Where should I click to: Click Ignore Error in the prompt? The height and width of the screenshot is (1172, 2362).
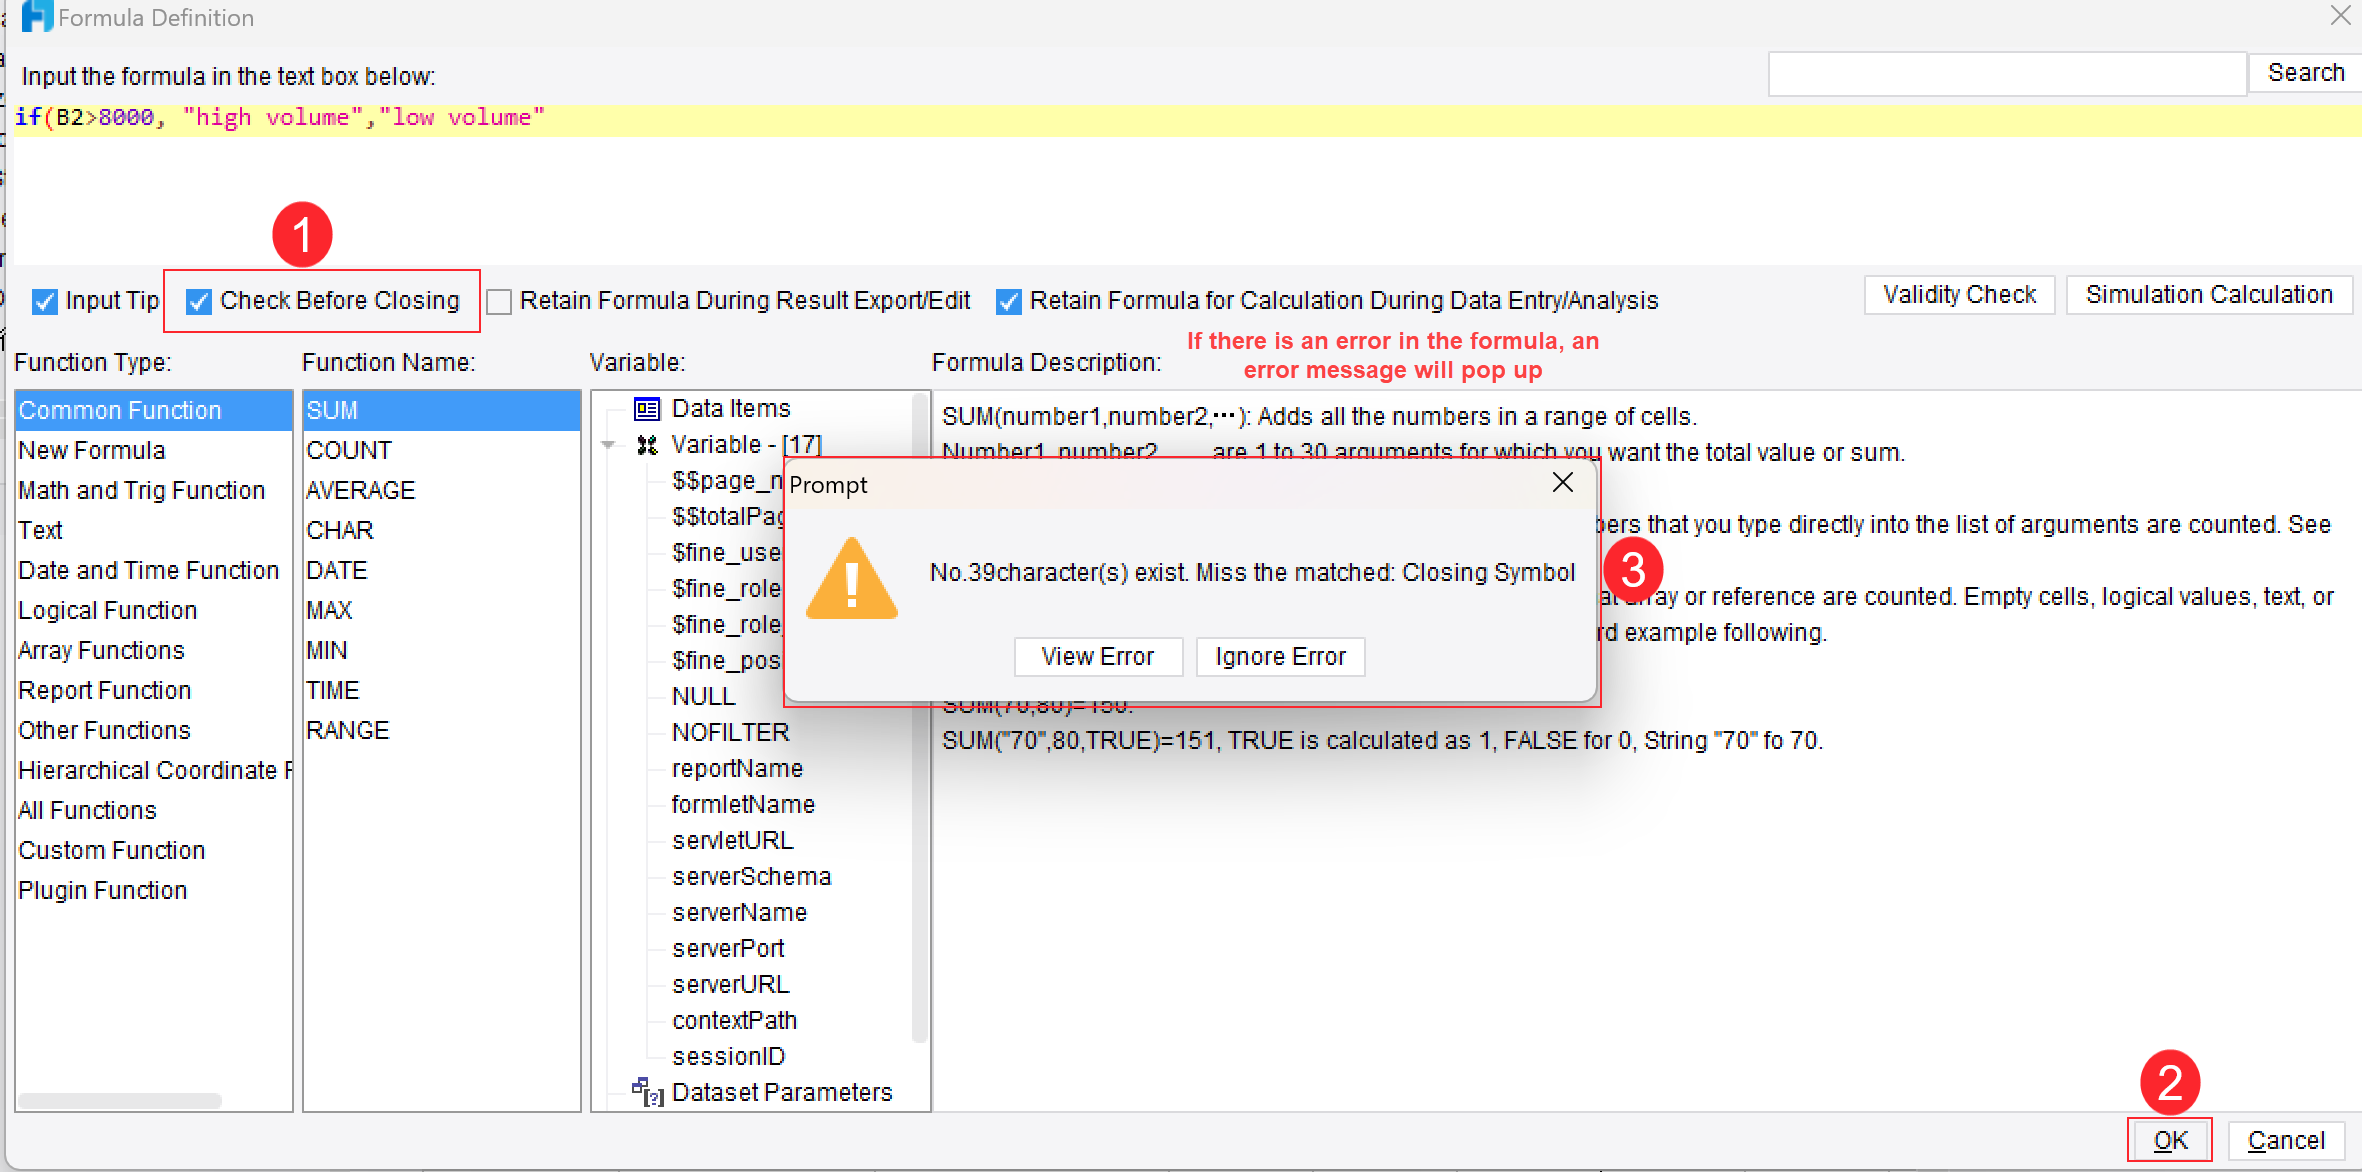(x=1280, y=657)
